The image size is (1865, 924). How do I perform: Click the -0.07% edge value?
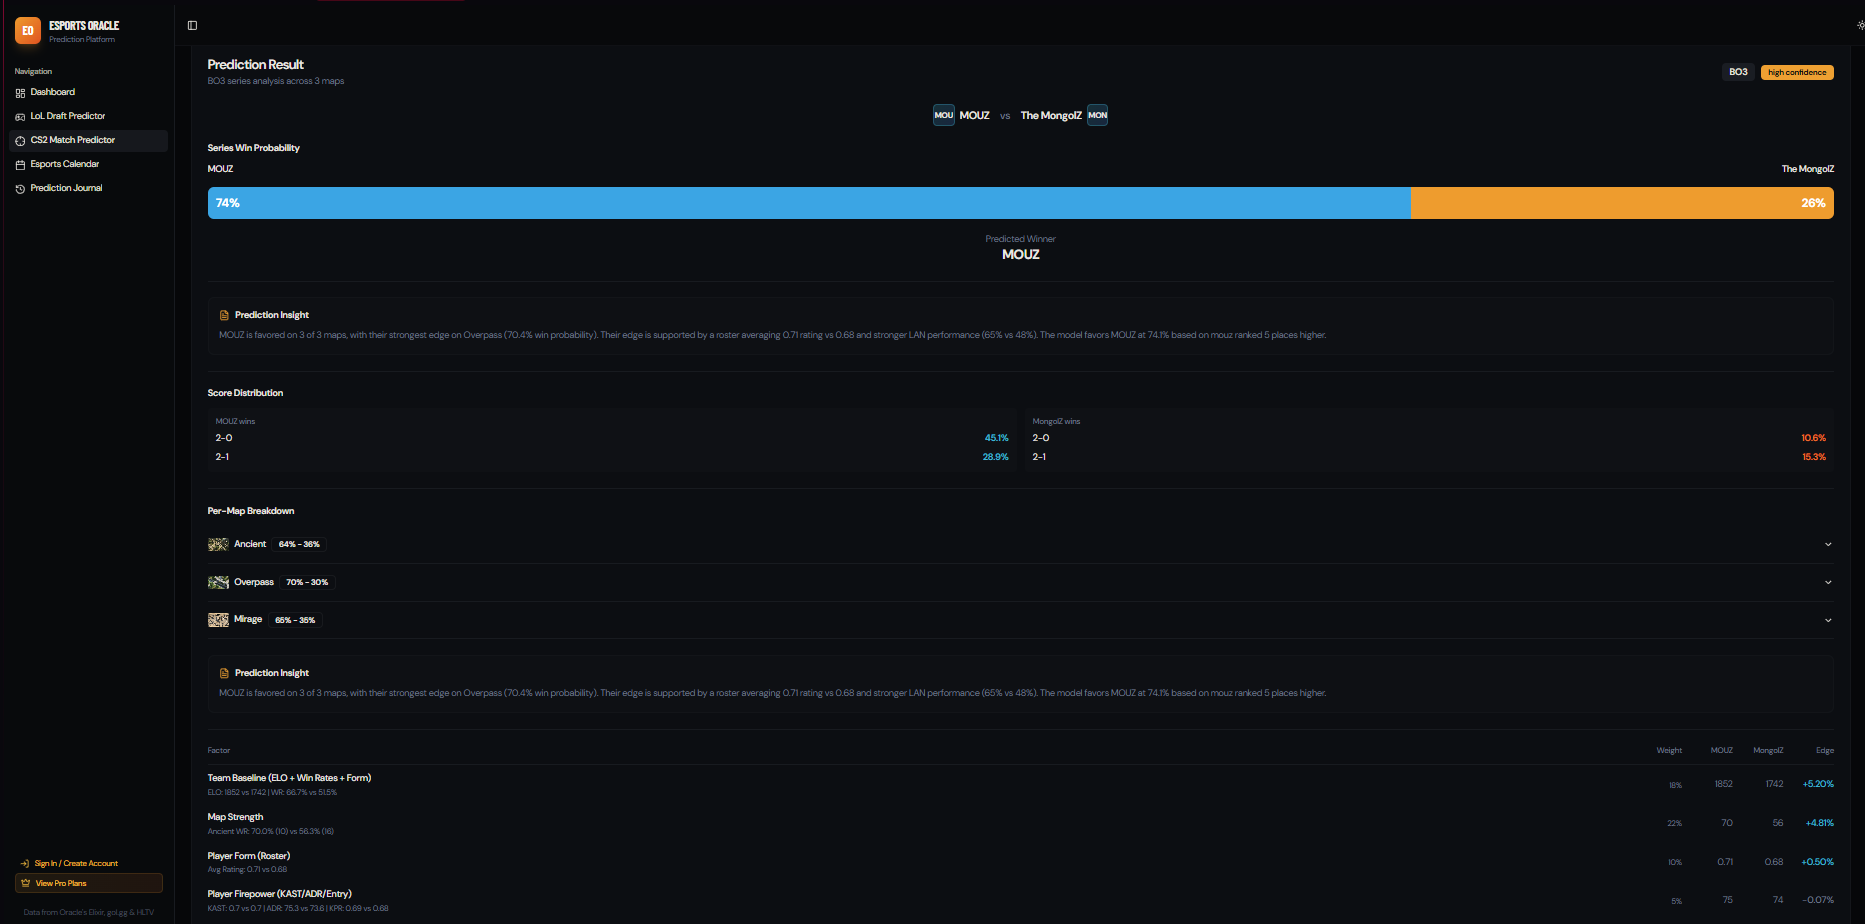pos(1818,900)
